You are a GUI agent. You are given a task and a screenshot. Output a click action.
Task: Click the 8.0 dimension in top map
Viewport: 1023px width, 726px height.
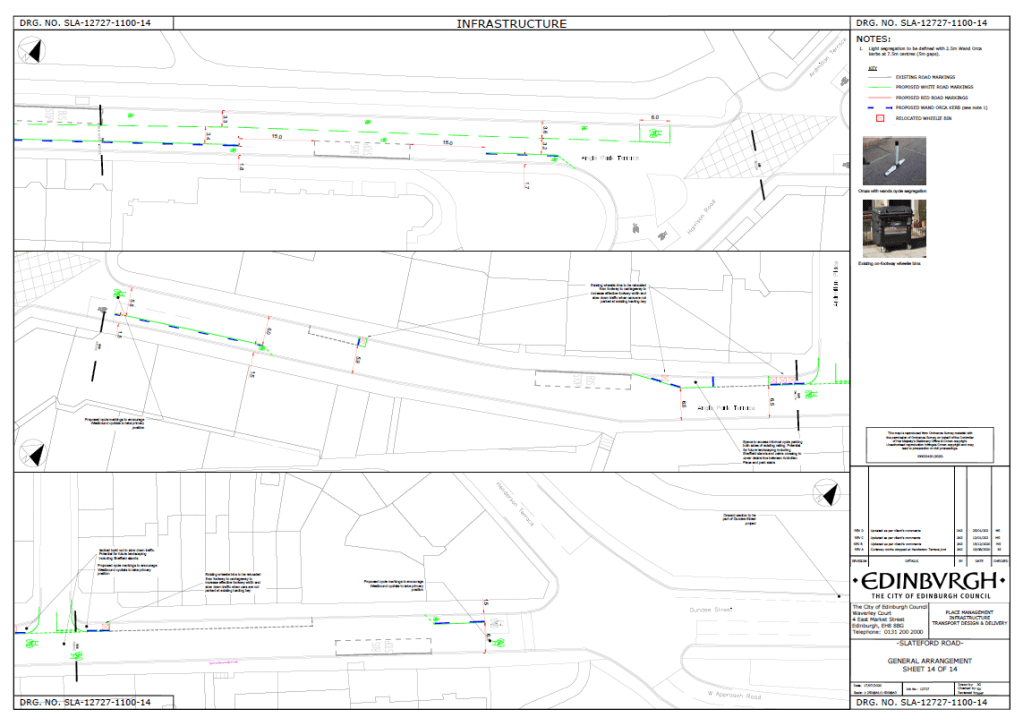click(x=656, y=117)
